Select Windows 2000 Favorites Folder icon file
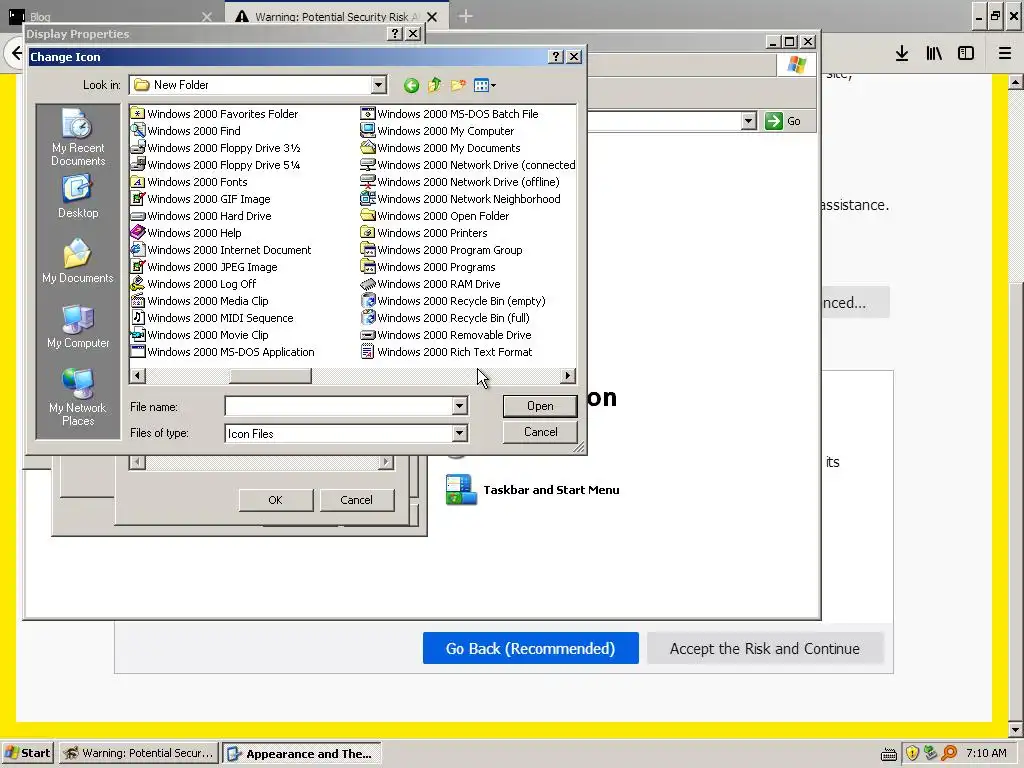This screenshot has width=1024, height=768. coord(214,114)
